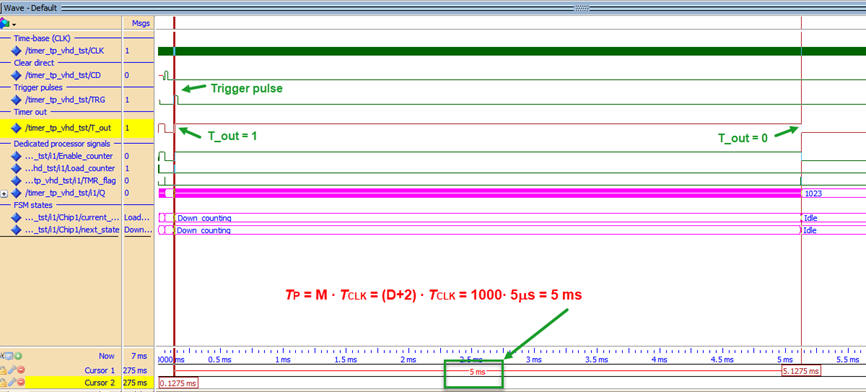Click the diamond icon of TMR_flag signal
This screenshot has height=392, width=866.
pos(16,181)
